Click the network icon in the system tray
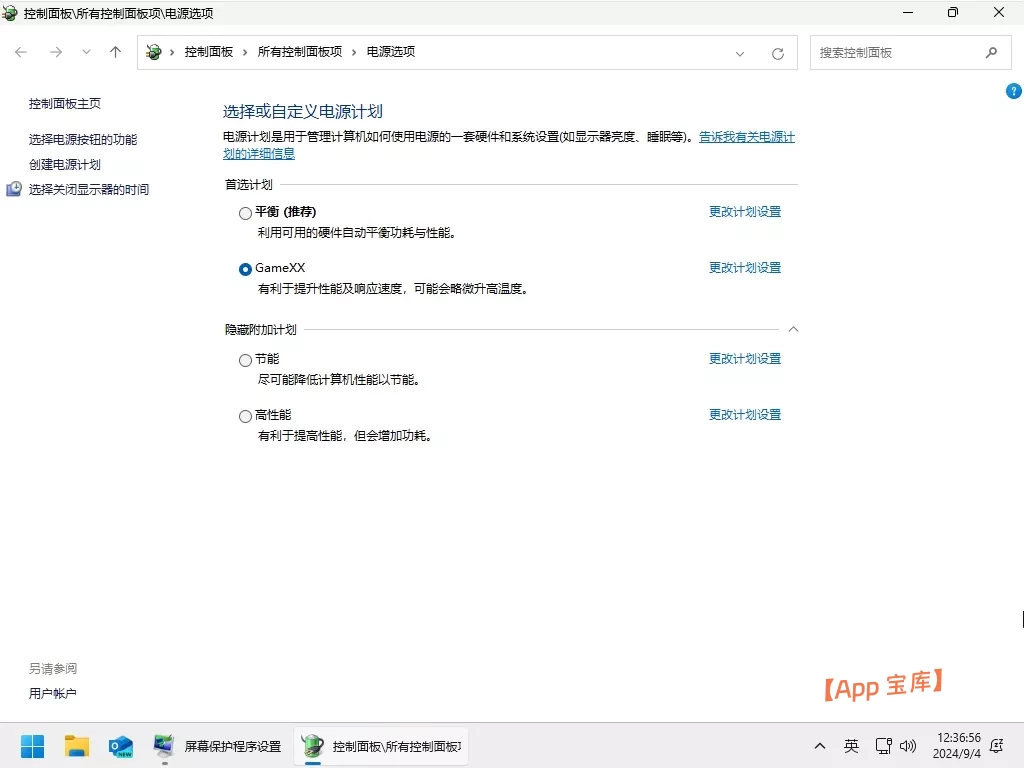1024x768 pixels. point(883,746)
